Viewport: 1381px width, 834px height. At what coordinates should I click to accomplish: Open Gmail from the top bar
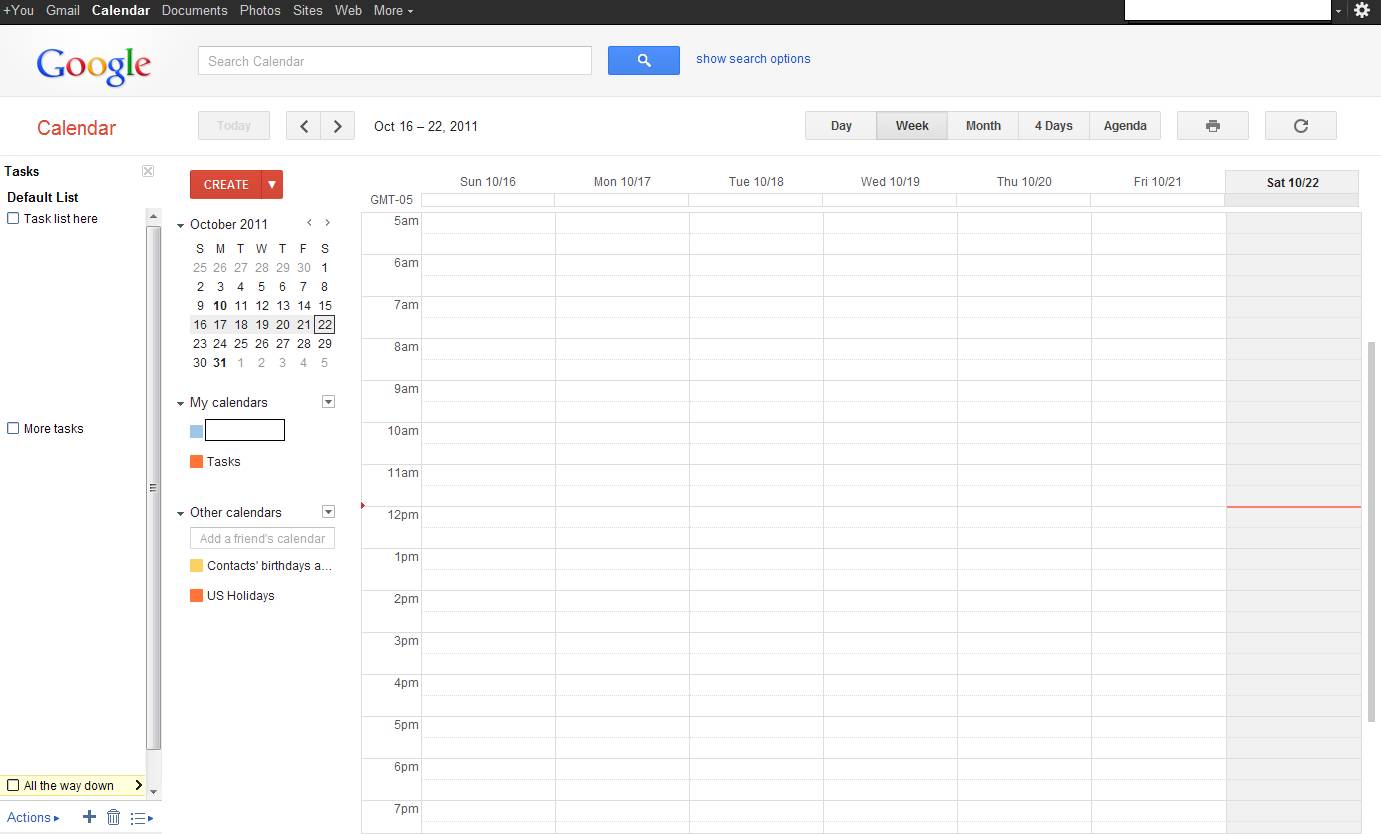click(63, 10)
